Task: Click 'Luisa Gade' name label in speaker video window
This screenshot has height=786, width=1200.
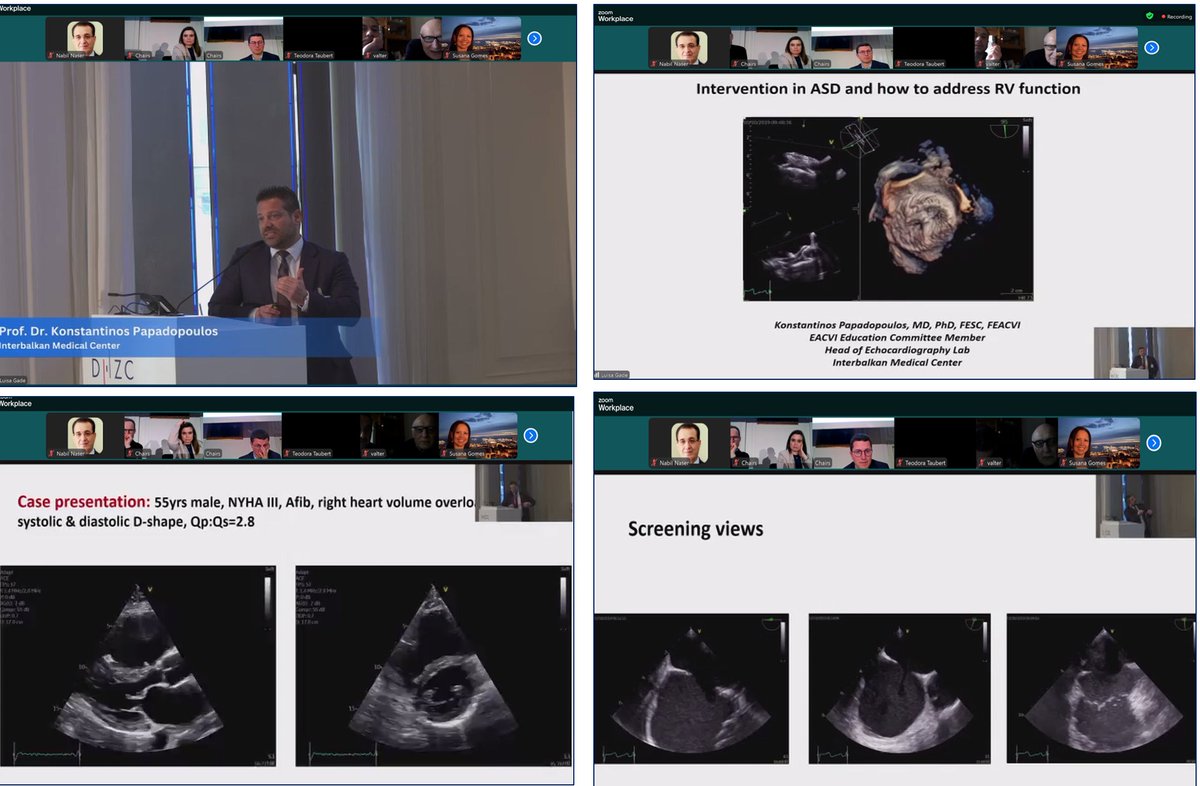Action: point(14,381)
